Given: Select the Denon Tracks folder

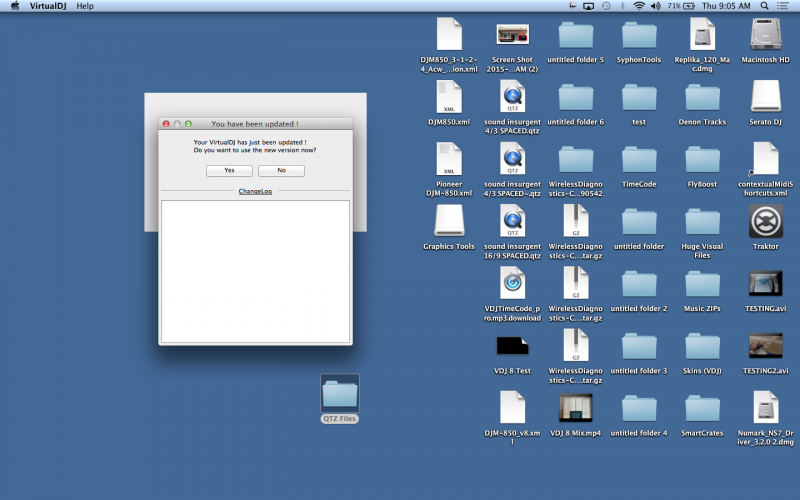Looking at the screenshot, I should click(x=702, y=97).
